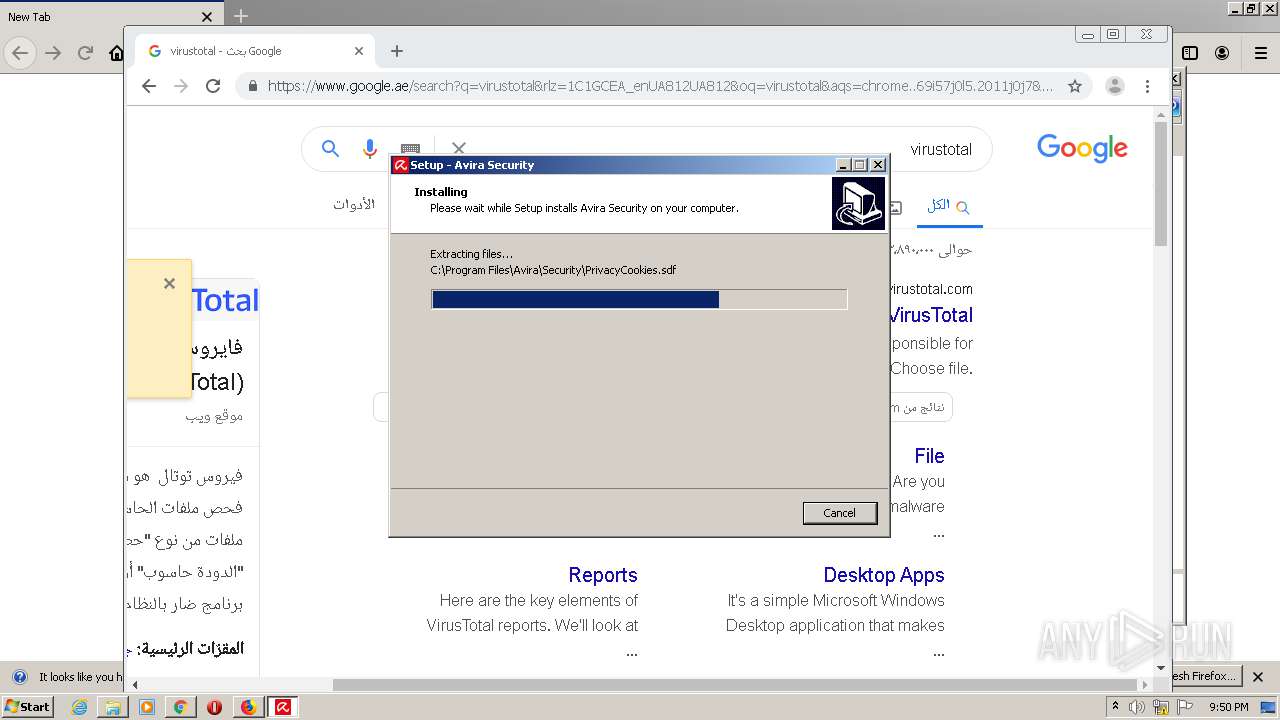Close the virustotal Google search tab
The image size is (1280, 720).
pyautogui.click(x=359, y=51)
